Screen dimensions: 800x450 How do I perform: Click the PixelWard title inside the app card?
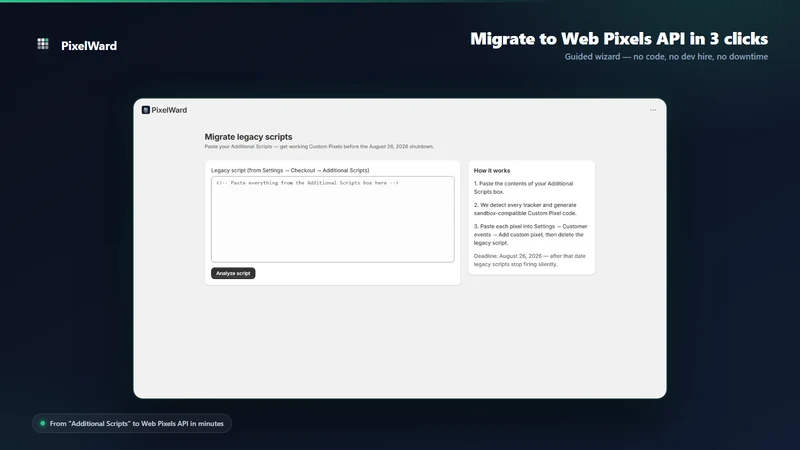pos(169,110)
